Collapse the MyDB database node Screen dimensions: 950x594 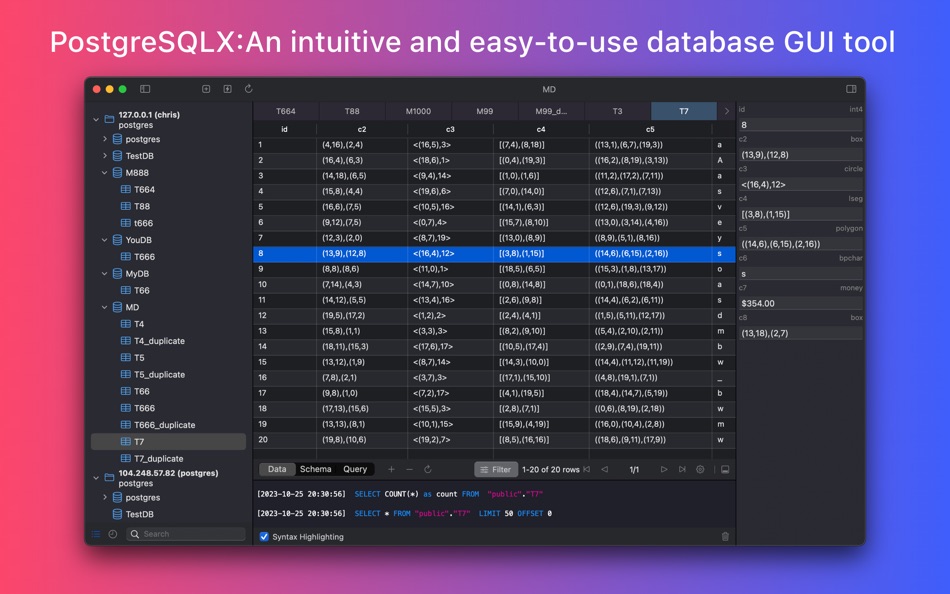(x=105, y=274)
